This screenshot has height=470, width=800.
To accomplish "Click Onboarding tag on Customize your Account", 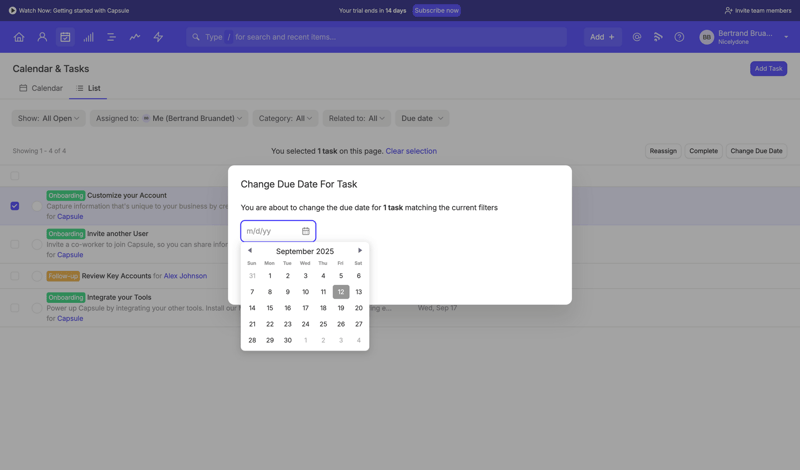I will pyautogui.click(x=65, y=195).
